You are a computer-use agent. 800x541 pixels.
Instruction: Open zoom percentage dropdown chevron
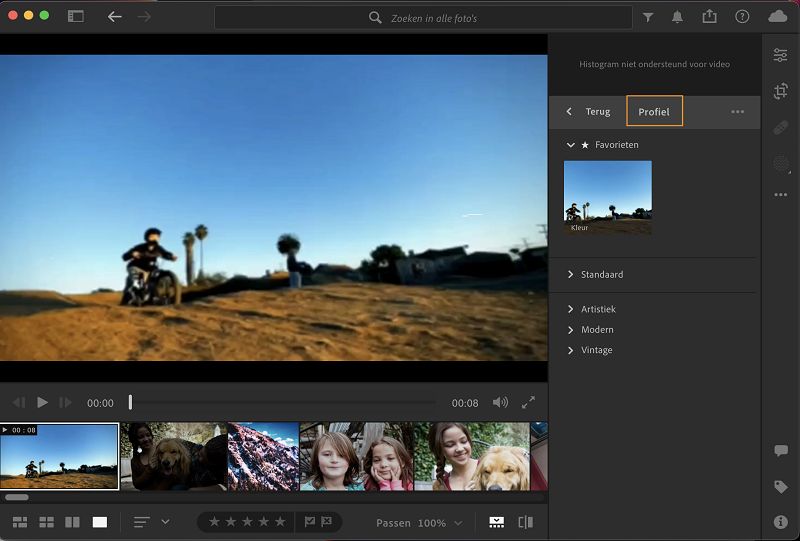(458, 523)
